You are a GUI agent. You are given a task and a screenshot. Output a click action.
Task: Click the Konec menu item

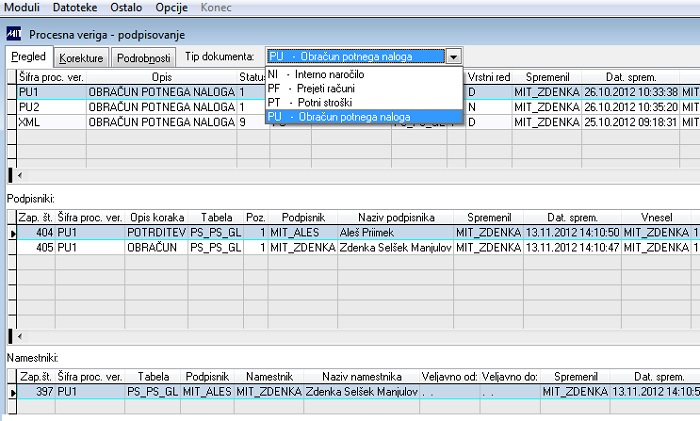coord(216,8)
